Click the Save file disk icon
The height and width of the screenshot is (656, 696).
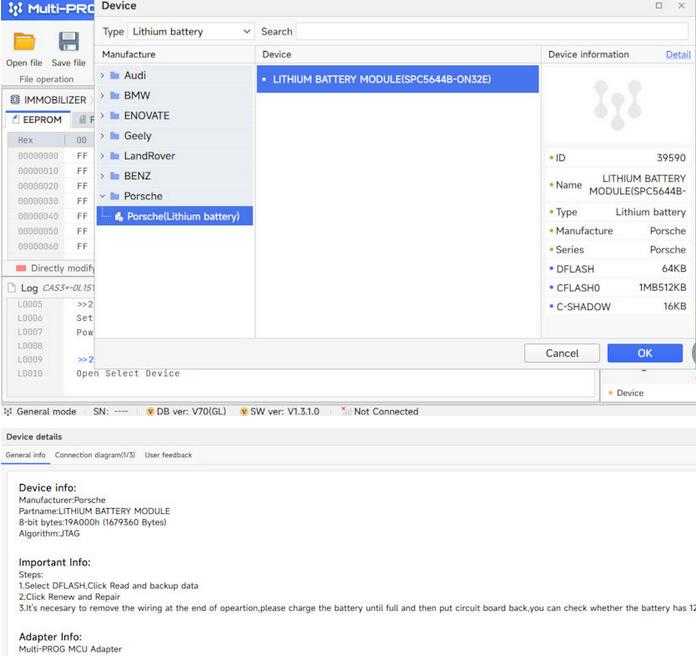68,42
